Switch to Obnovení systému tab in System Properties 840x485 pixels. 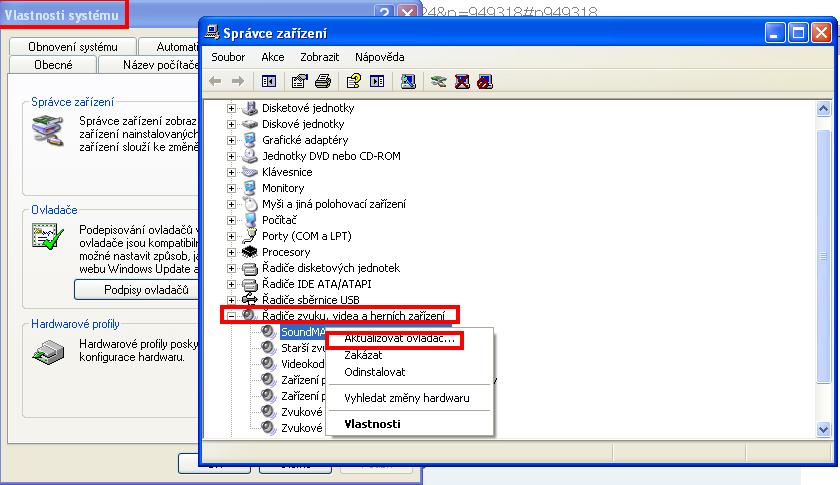point(73,47)
